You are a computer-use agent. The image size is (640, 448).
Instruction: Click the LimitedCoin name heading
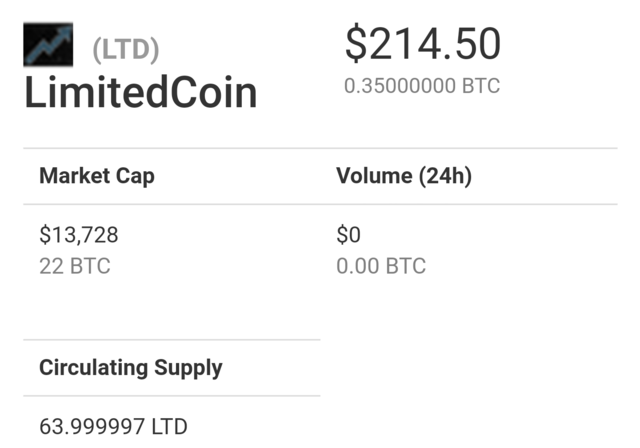point(141,93)
